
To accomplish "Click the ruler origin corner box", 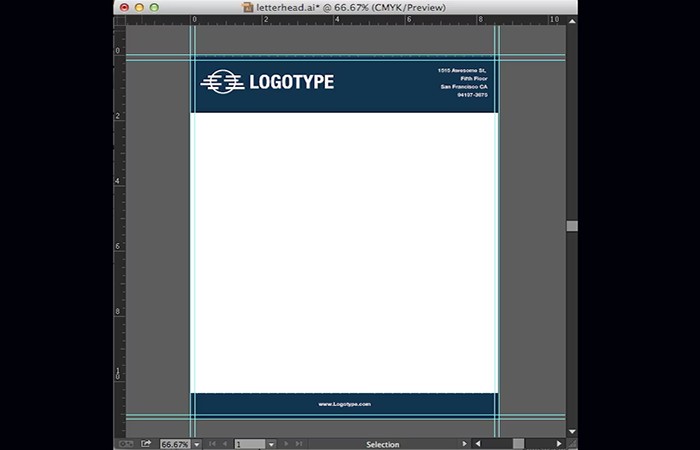I will point(120,21).
